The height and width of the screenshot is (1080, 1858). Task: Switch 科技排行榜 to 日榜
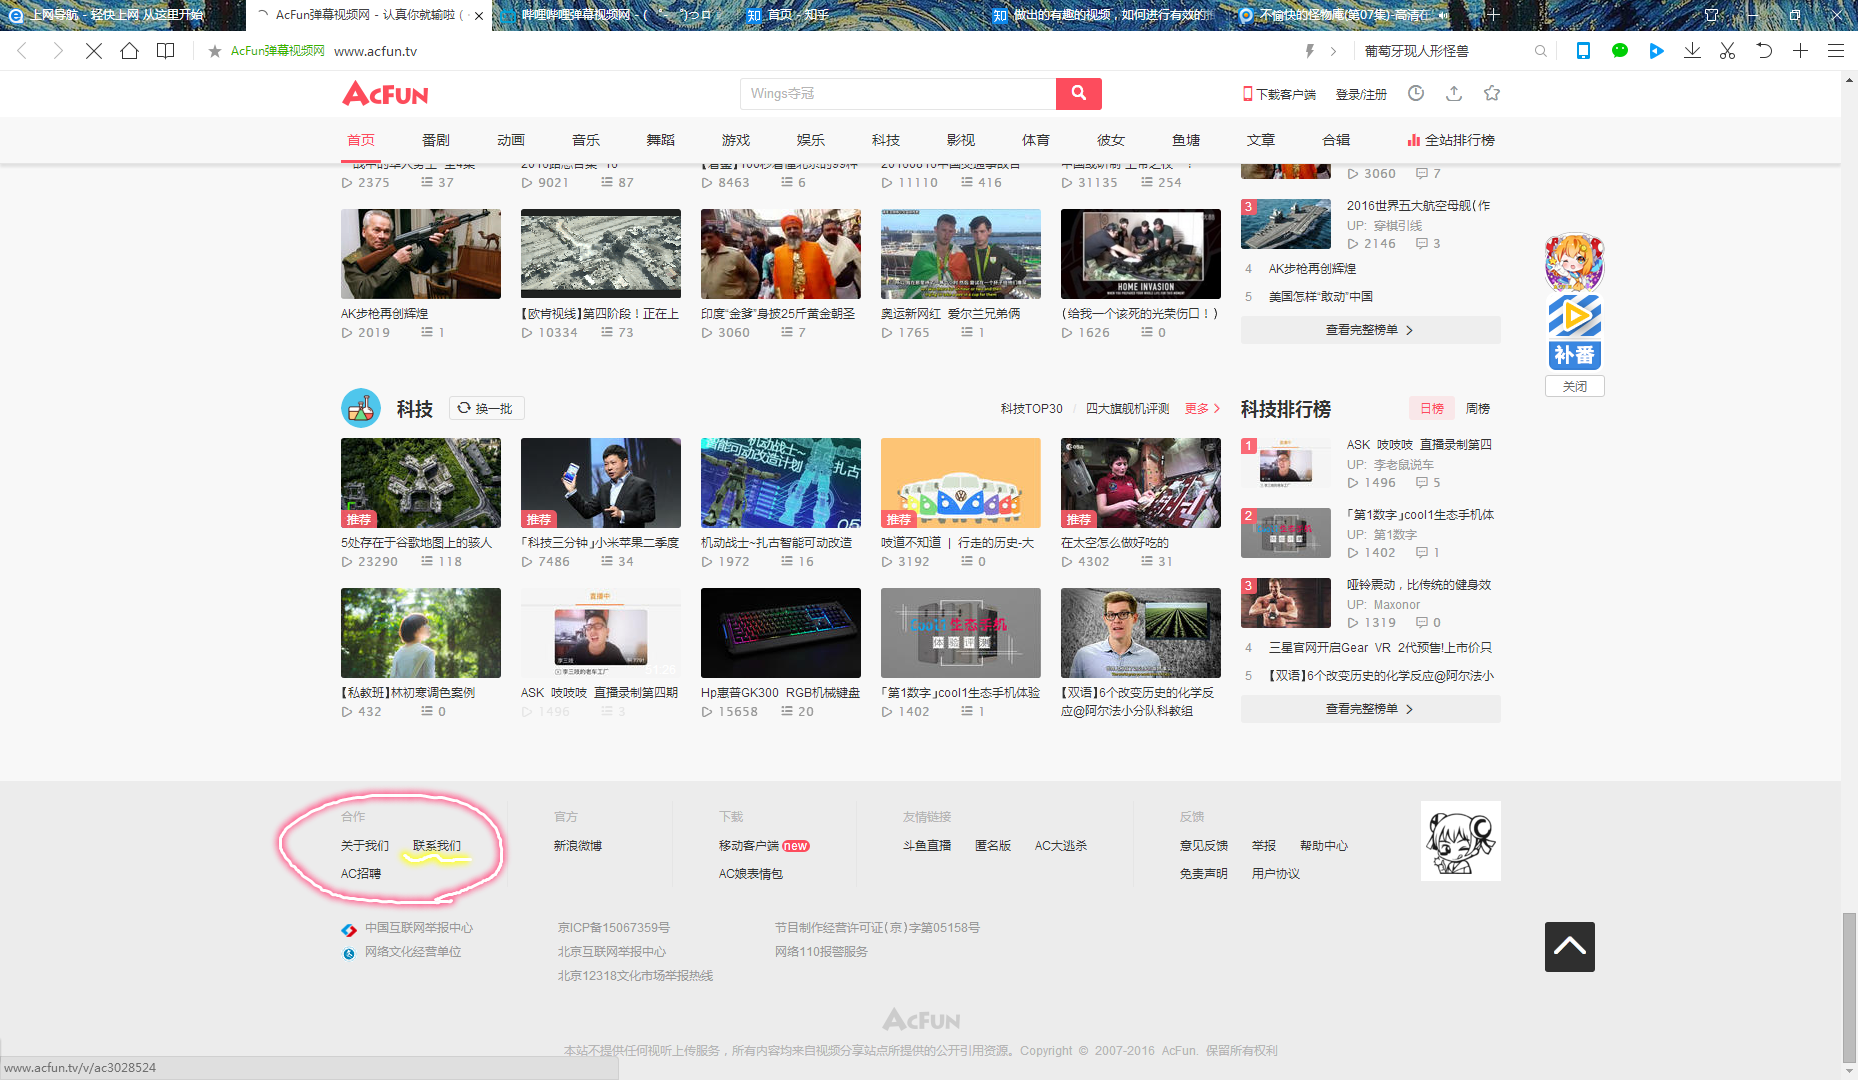coord(1432,408)
